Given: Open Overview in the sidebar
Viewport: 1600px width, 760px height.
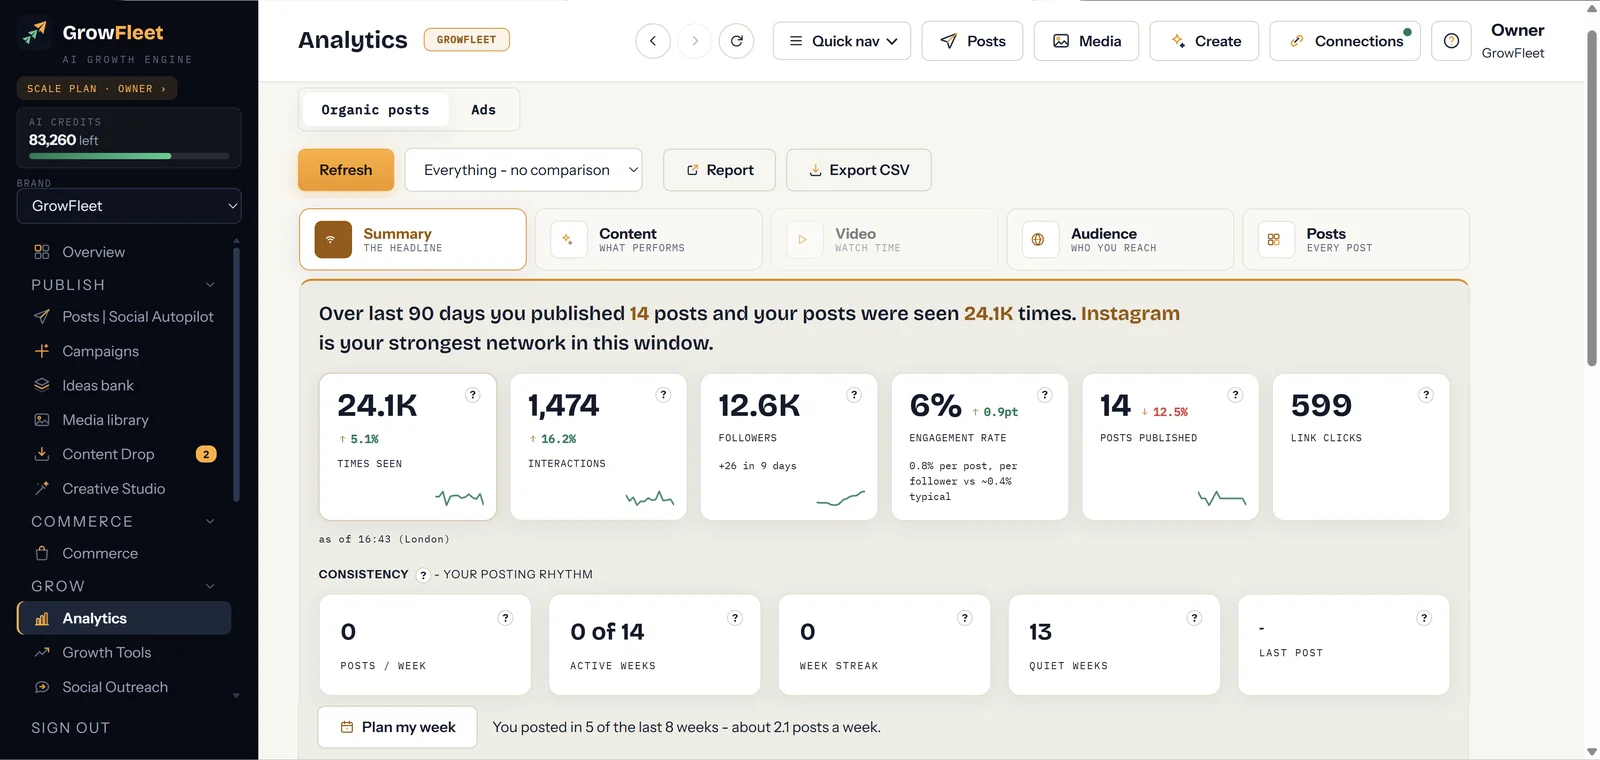Looking at the screenshot, I should click(124, 252).
